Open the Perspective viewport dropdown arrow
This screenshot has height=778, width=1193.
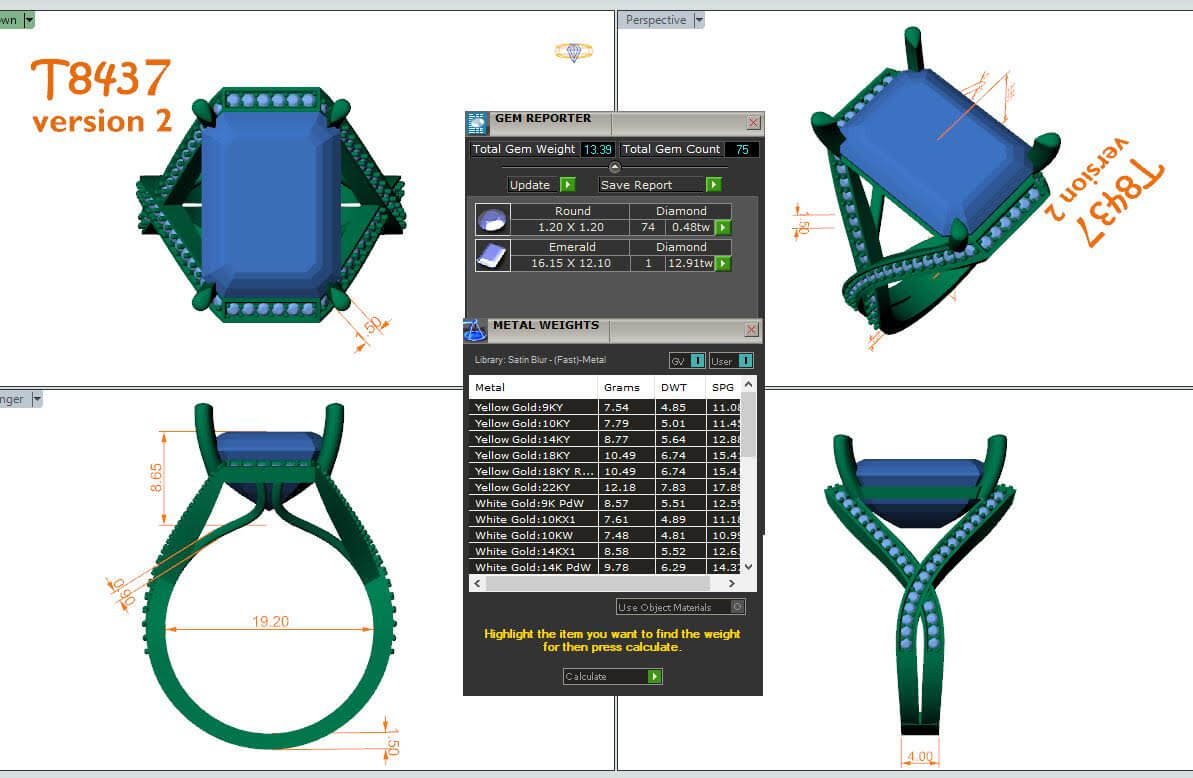pos(699,20)
